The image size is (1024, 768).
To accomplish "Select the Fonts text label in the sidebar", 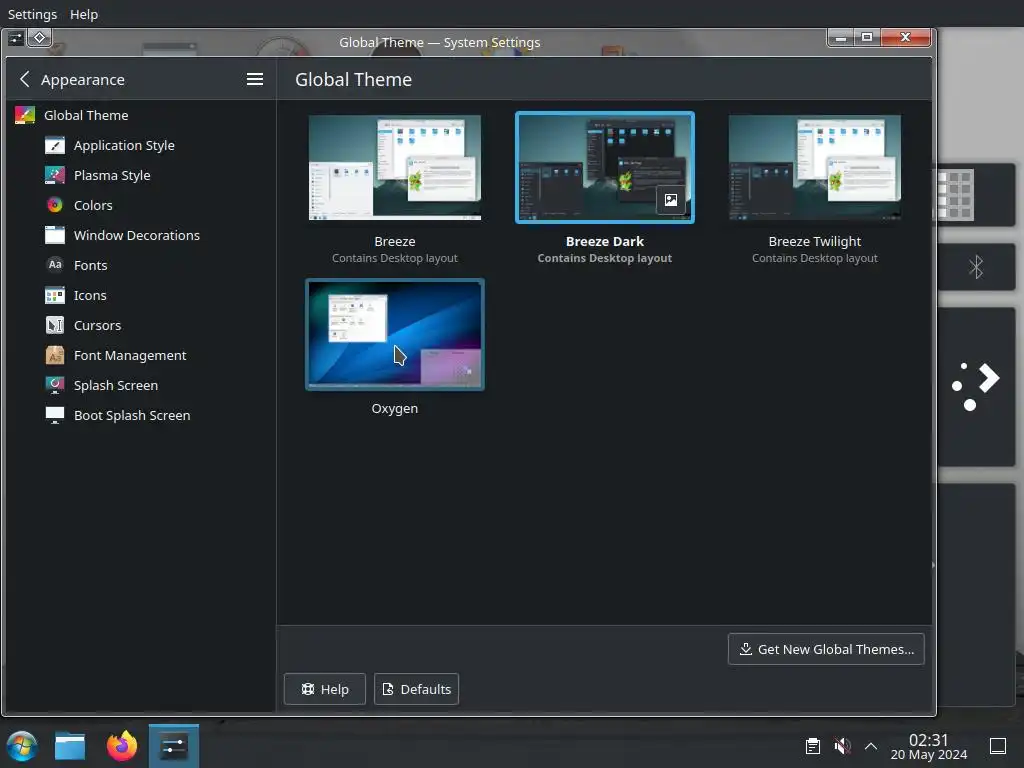I will pos(90,265).
